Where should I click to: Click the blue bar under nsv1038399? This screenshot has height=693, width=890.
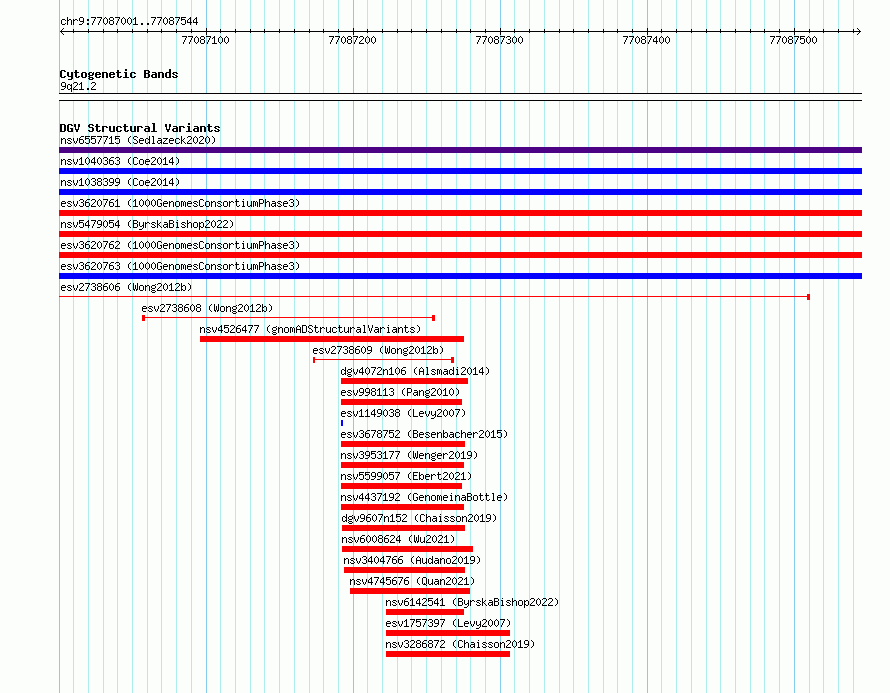pos(460,192)
